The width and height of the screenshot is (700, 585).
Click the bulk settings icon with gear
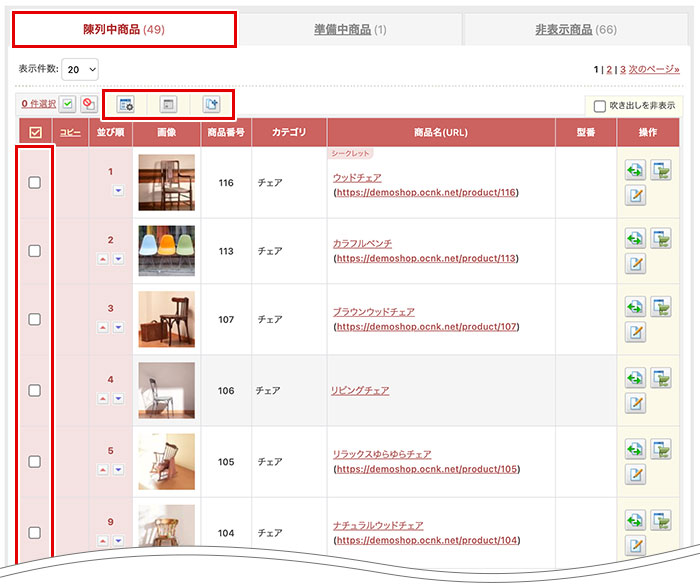pyautogui.click(x=126, y=103)
